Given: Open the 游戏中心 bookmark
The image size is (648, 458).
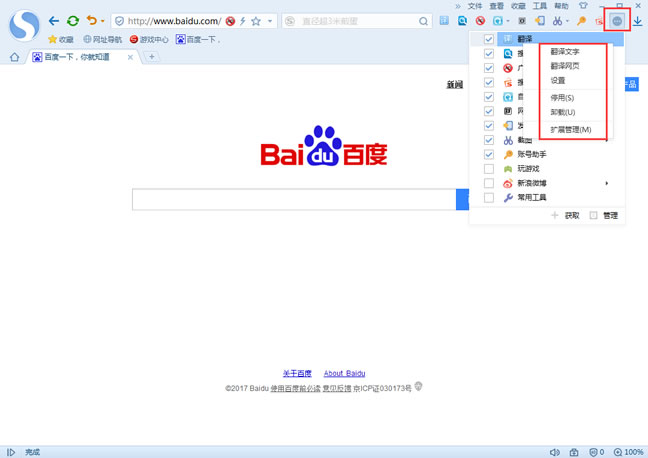Looking at the screenshot, I should coord(149,40).
